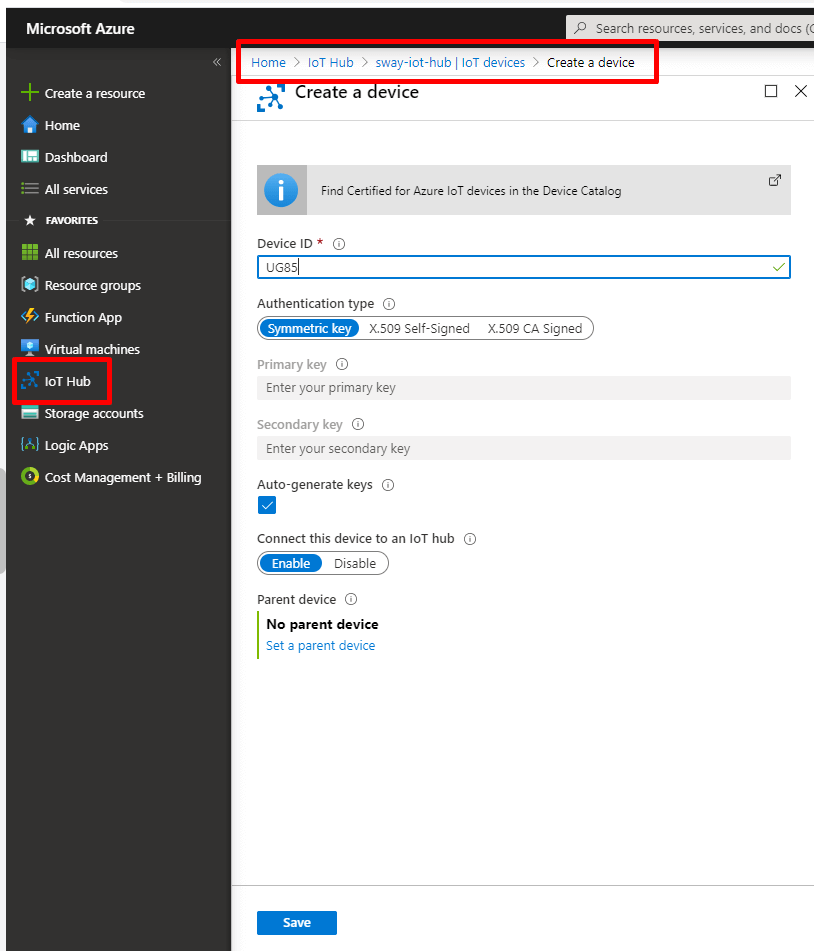Image resolution: width=814 pixels, height=951 pixels.
Task: Open All services from the sidebar
Action: click(x=76, y=189)
